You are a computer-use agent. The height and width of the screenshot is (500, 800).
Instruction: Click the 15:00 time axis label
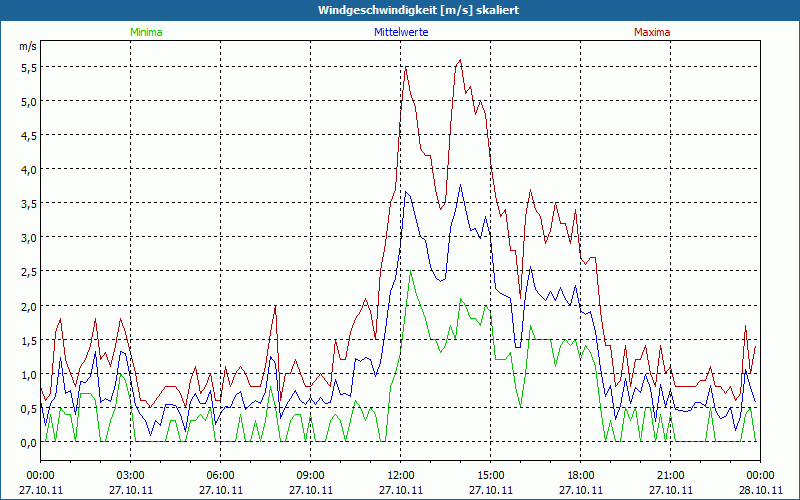pyautogui.click(x=491, y=476)
